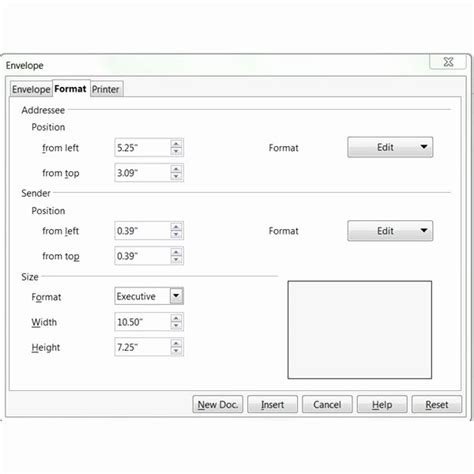Increase envelope Height value
The width and height of the screenshot is (474, 474).
[176, 343]
